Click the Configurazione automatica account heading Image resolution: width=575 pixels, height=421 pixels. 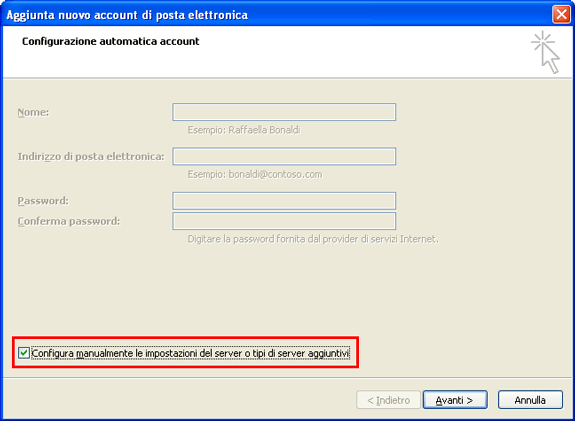click(x=111, y=41)
